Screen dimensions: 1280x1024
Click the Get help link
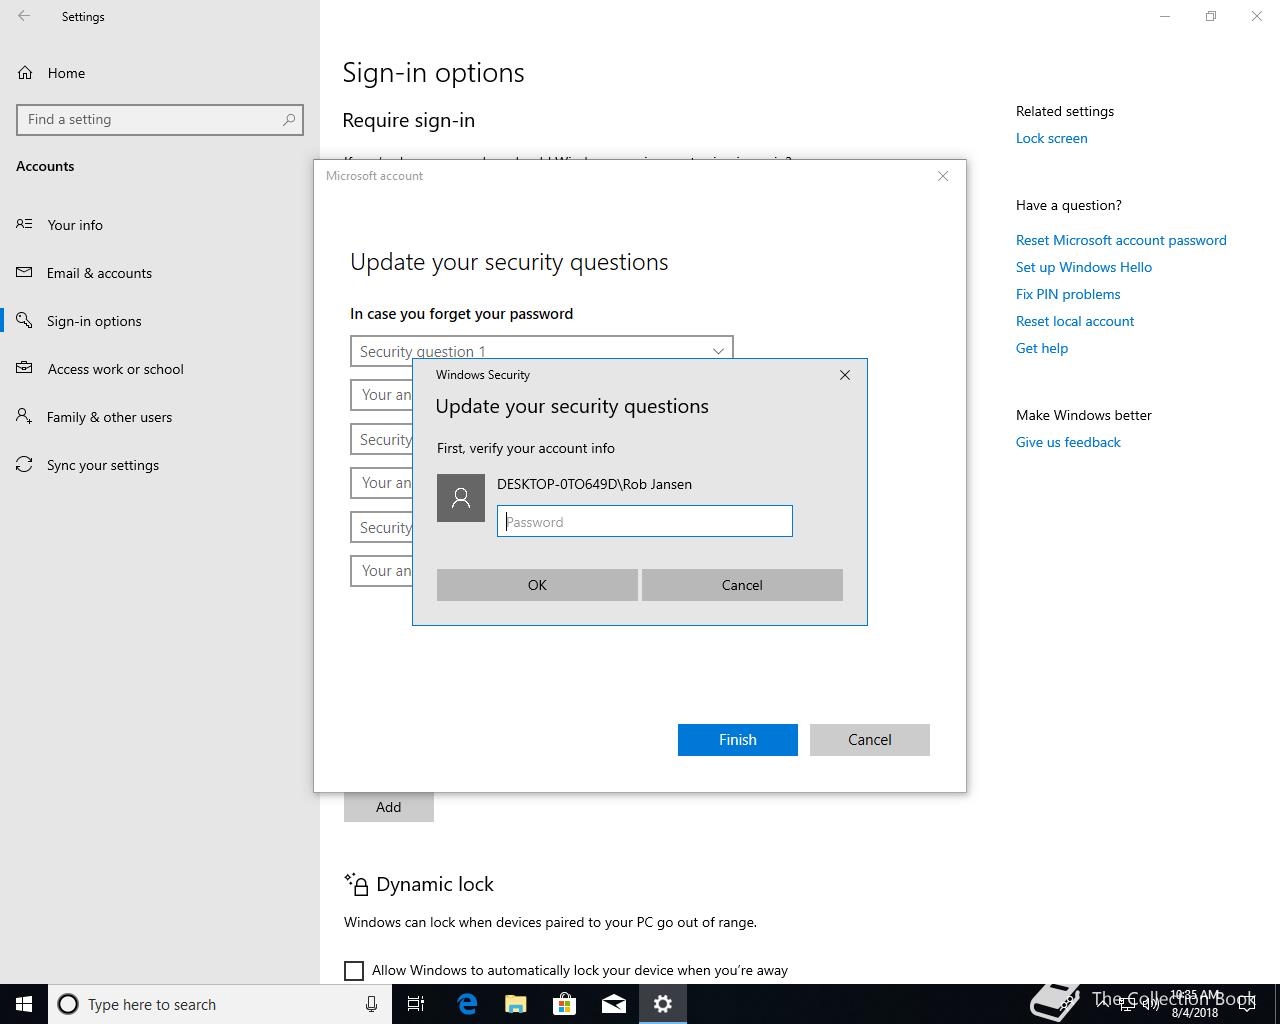[x=1042, y=348]
